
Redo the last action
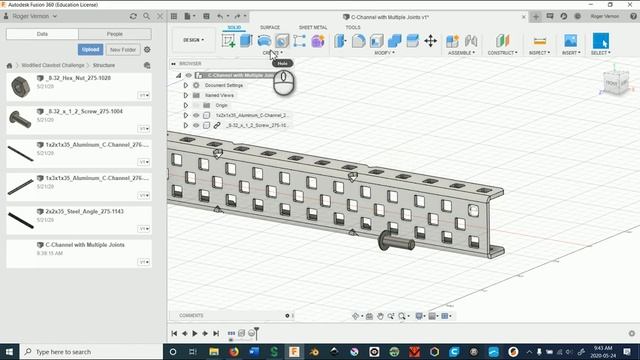[x=237, y=16]
